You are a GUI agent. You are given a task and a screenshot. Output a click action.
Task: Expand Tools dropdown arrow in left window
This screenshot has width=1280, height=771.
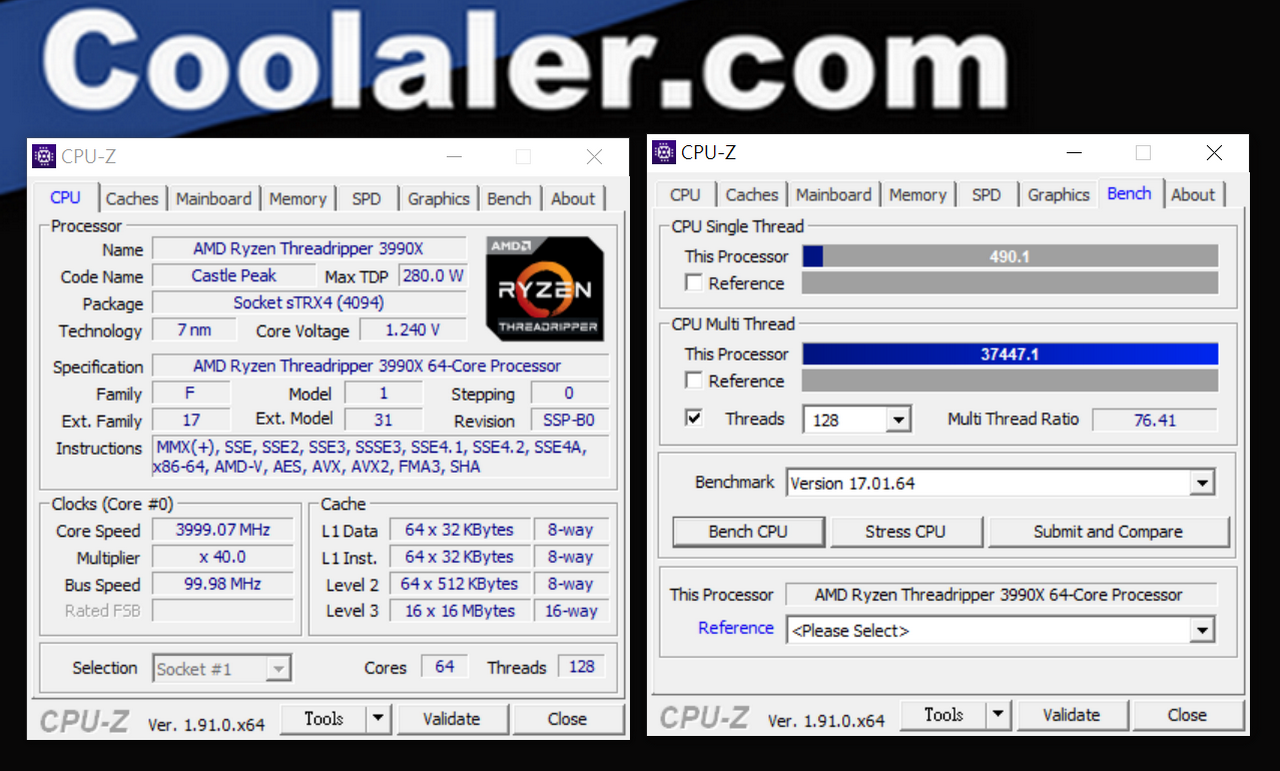378,719
